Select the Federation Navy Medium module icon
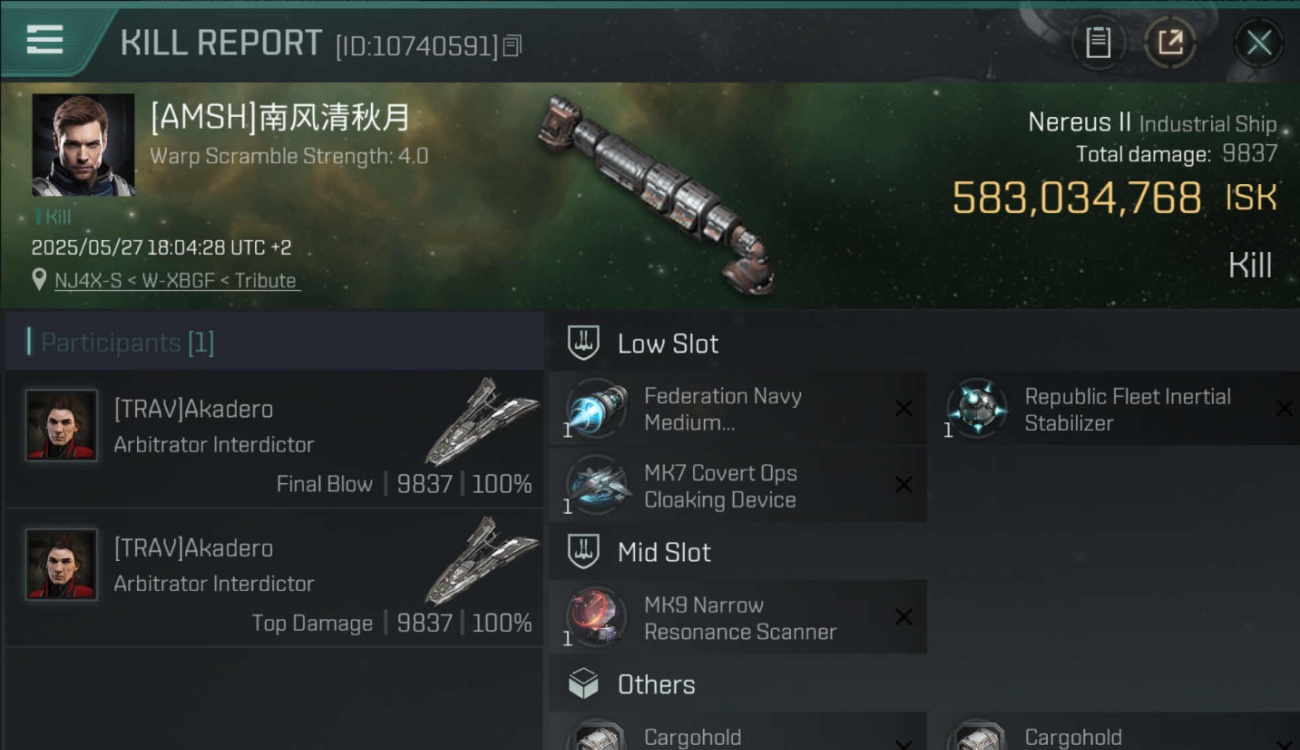The height and width of the screenshot is (750, 1300). pyautogui.click(x=596, y=409)
